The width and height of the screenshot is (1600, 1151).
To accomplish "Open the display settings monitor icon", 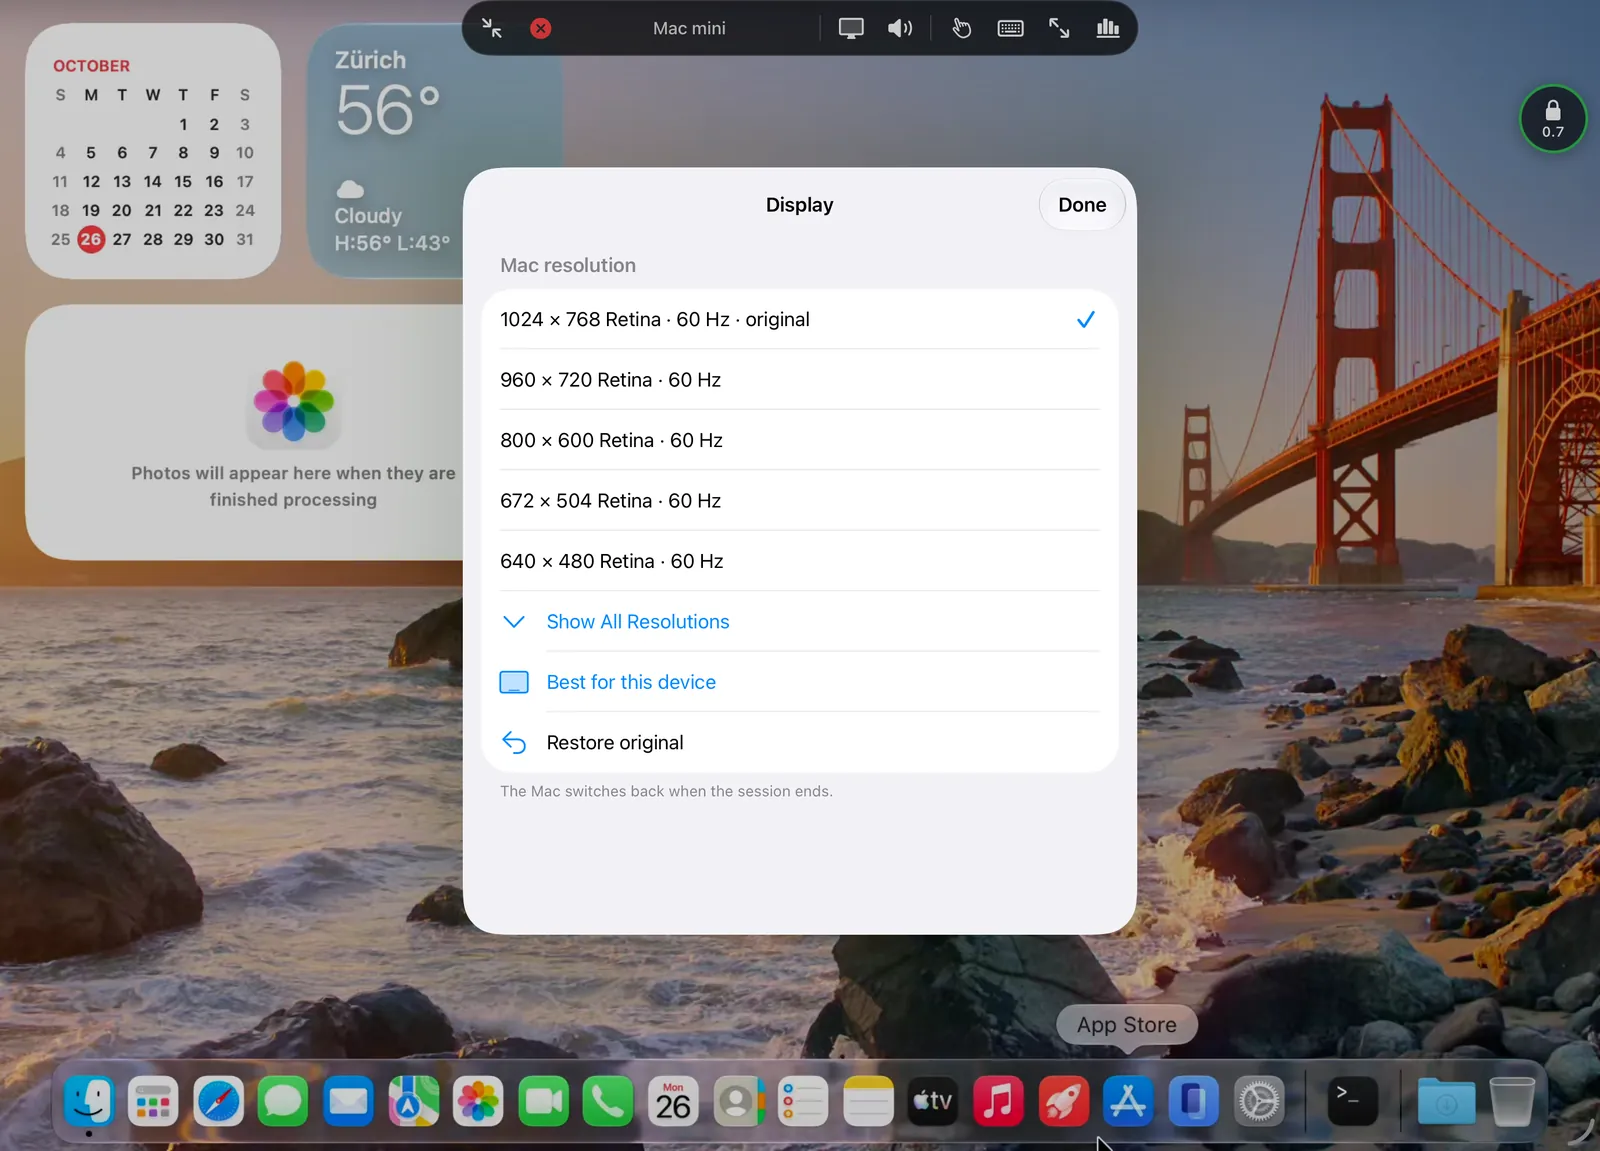I will click(851, 28).
